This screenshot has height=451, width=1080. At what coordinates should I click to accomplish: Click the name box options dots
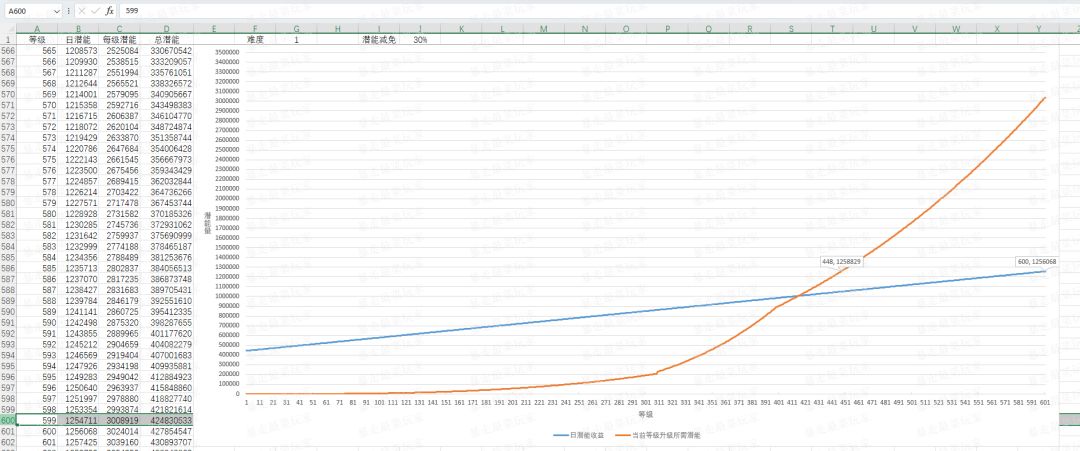(x=68, y=11)
